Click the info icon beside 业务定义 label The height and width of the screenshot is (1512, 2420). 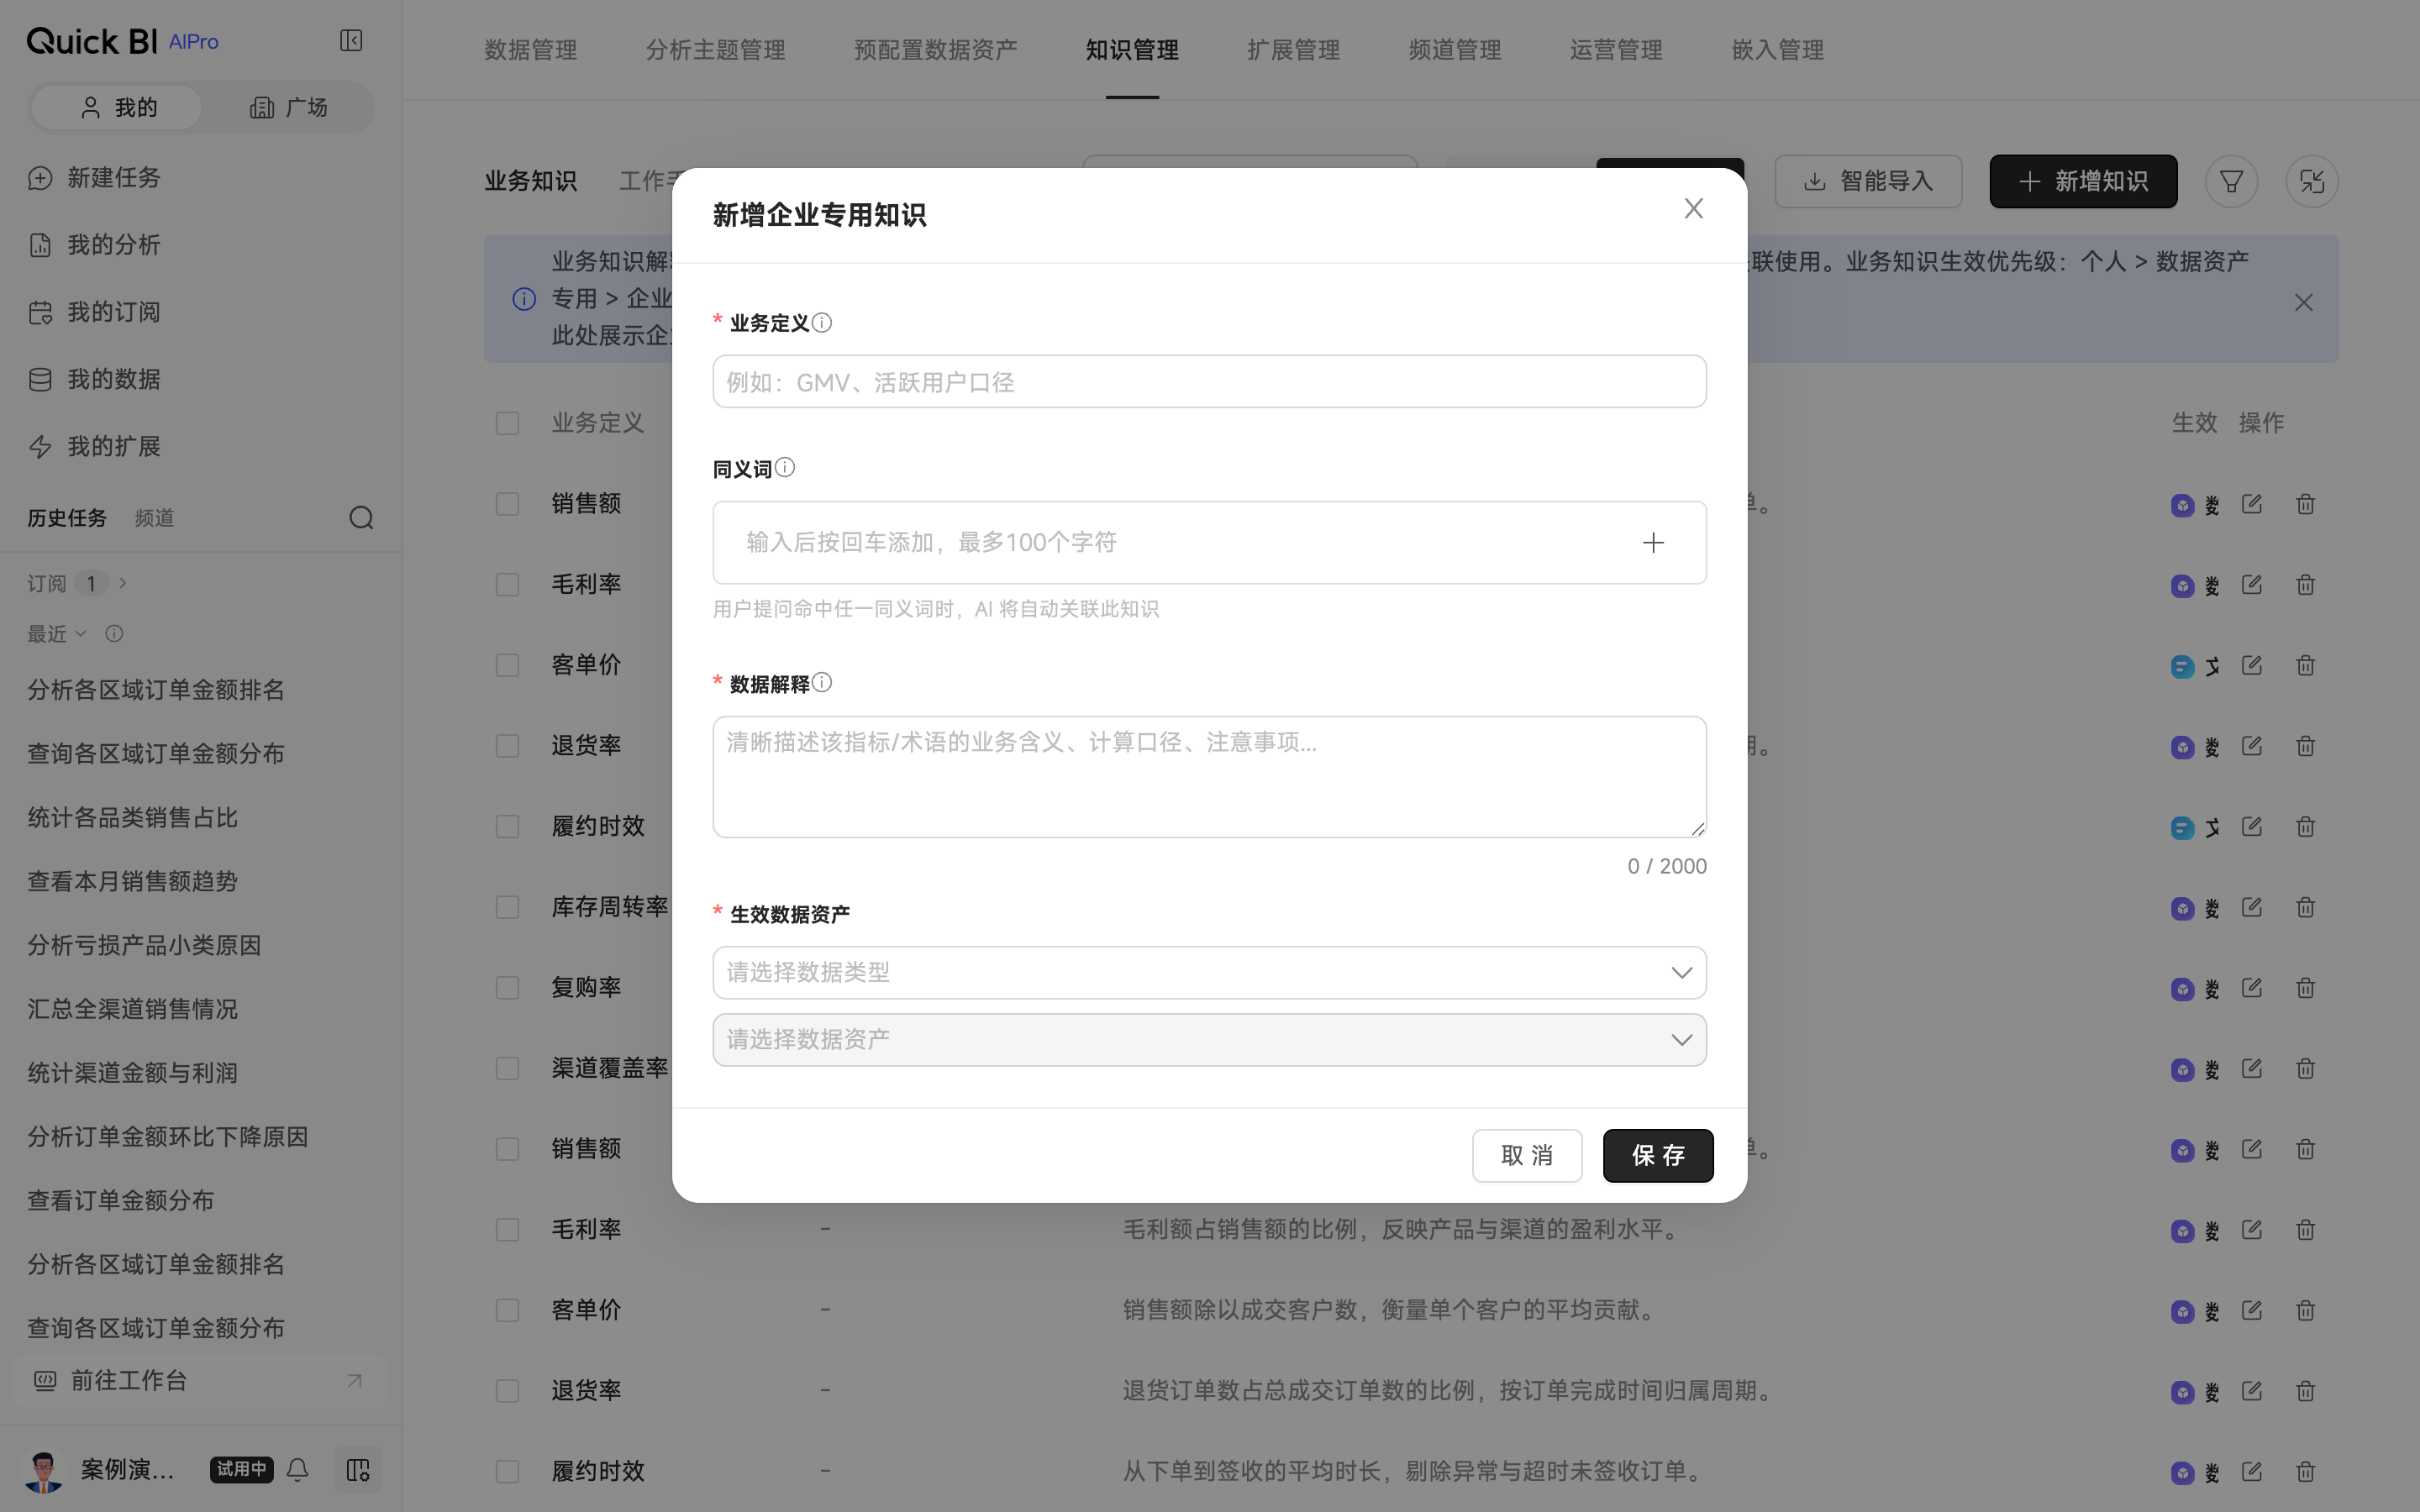click(822, 322)
